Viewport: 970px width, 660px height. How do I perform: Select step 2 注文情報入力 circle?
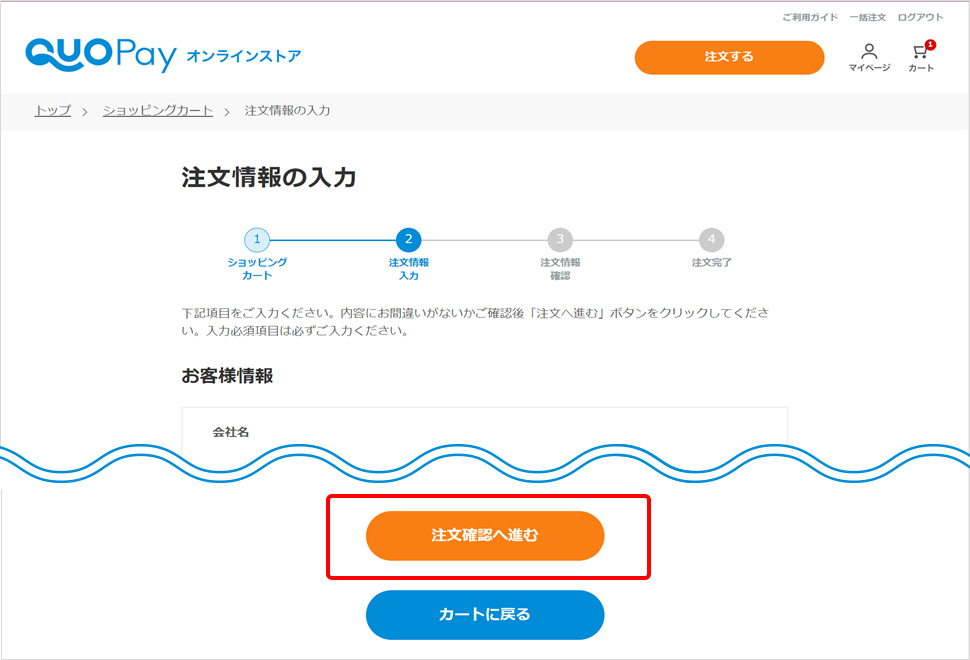point(408,239)
